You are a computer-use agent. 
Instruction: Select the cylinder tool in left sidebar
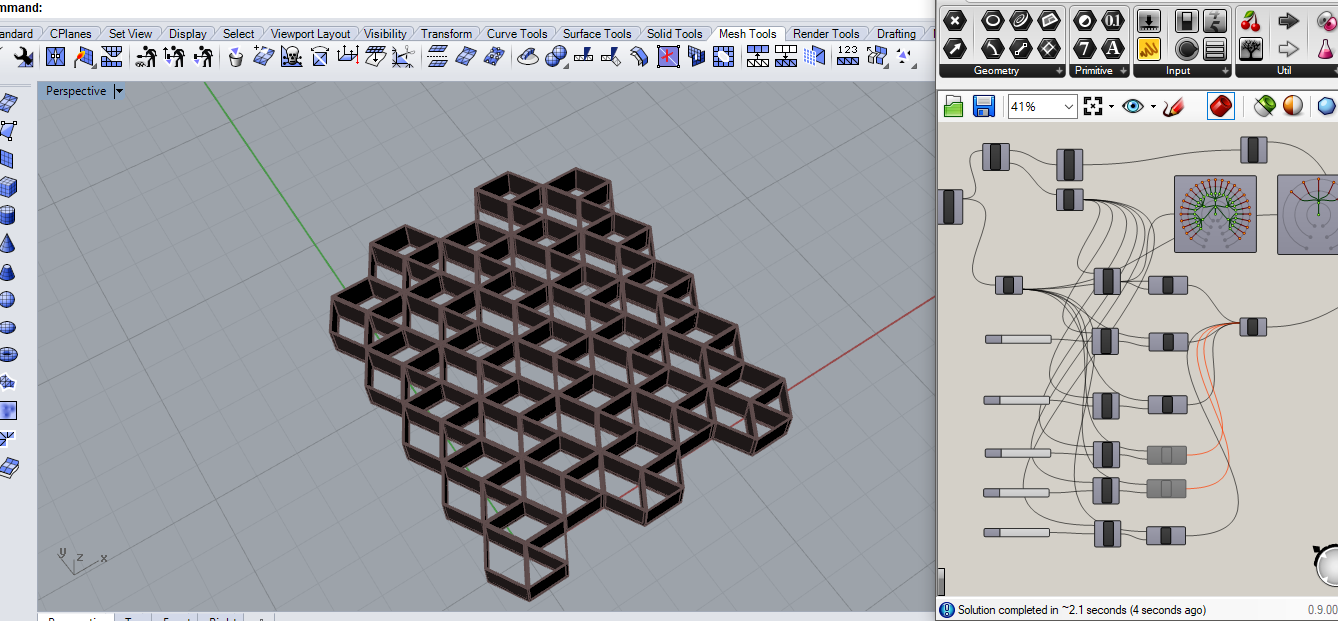(x=8, y=215)
